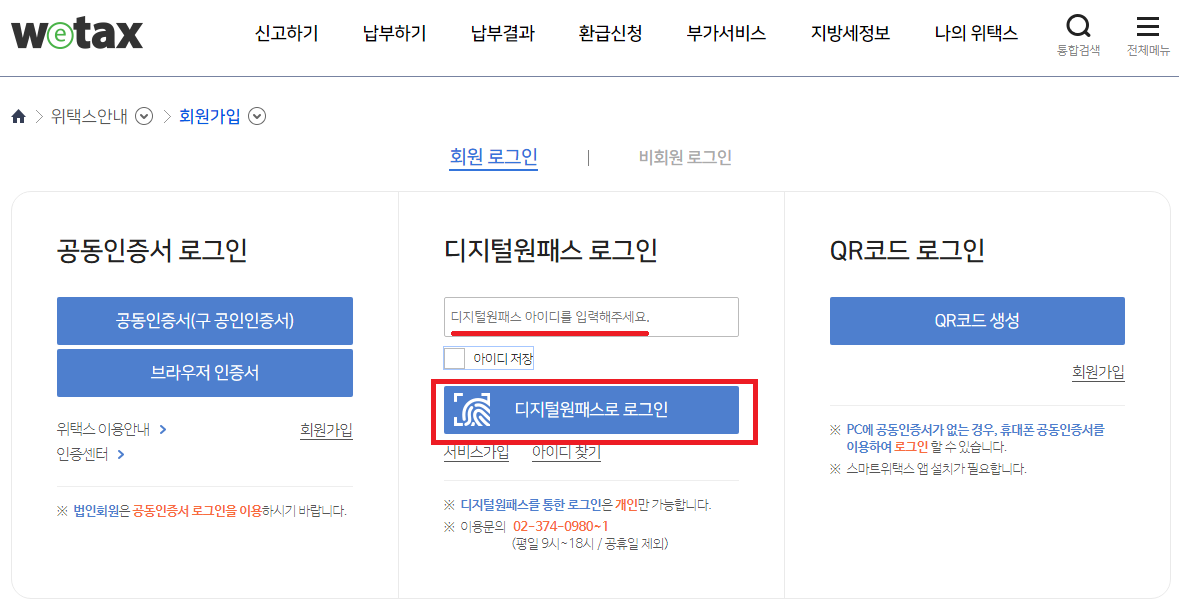Viewport: 1179px width, 616px height.
Task: Open the 전체메뉴 hamburger menu
Action: click(1147, 27)
